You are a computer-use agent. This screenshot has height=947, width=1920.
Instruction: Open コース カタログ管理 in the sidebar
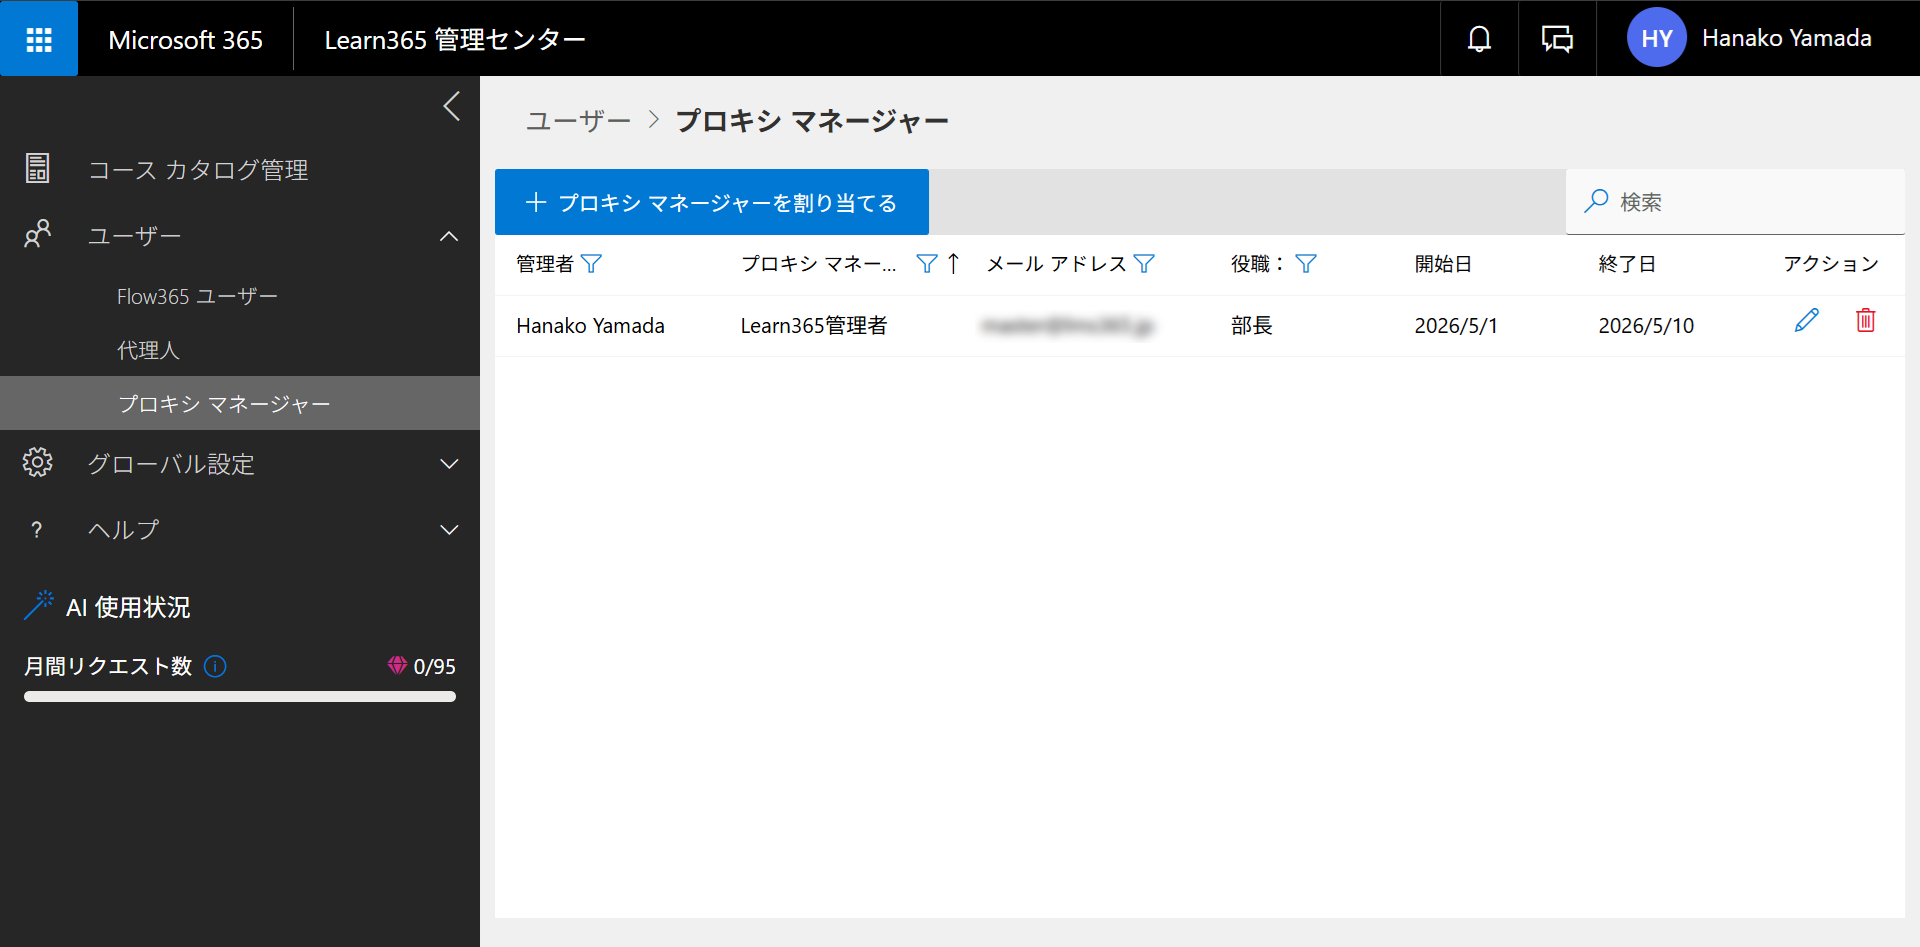(198, 170)
